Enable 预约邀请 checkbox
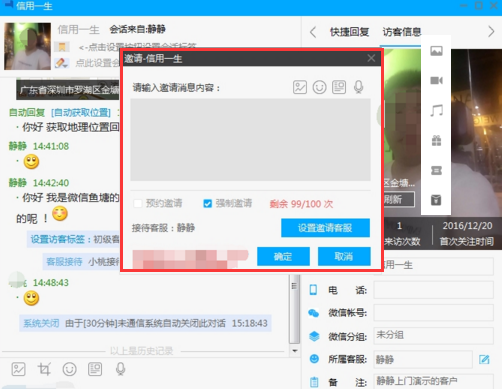Viewport: 504px width, 389px height. click(x=138, y=203)
